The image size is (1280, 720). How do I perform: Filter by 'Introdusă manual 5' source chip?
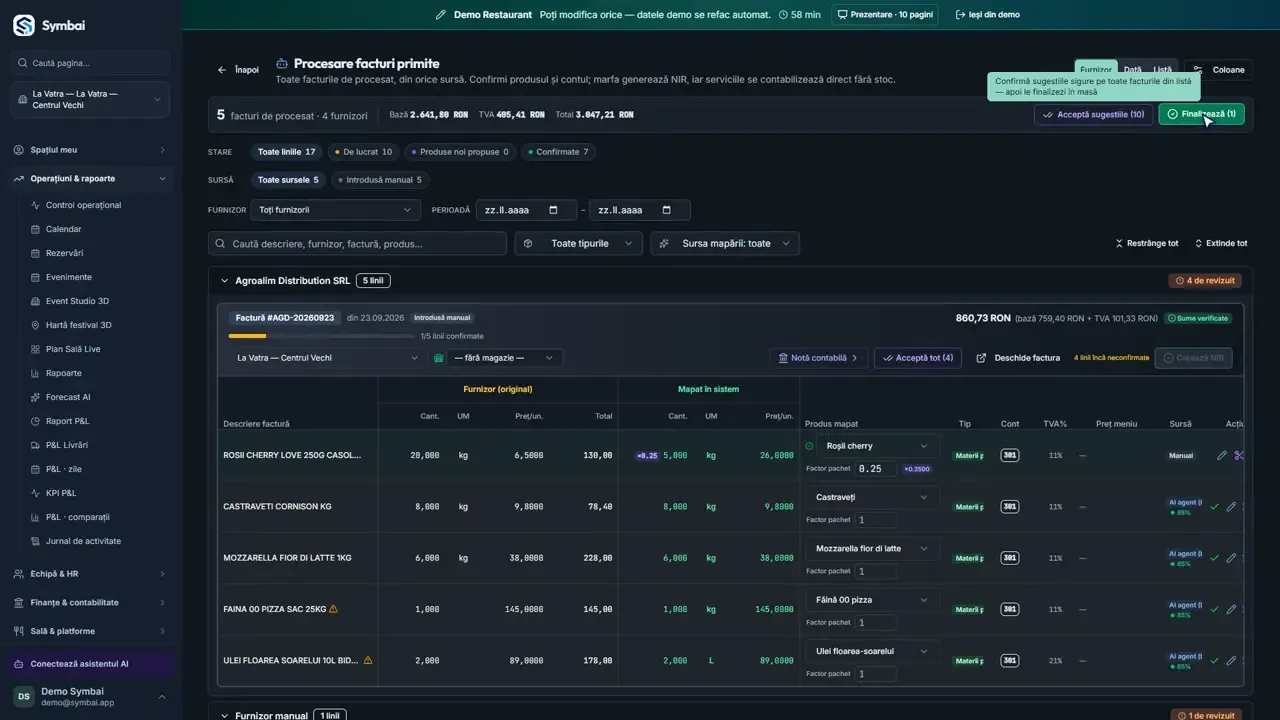coord(380,180)
